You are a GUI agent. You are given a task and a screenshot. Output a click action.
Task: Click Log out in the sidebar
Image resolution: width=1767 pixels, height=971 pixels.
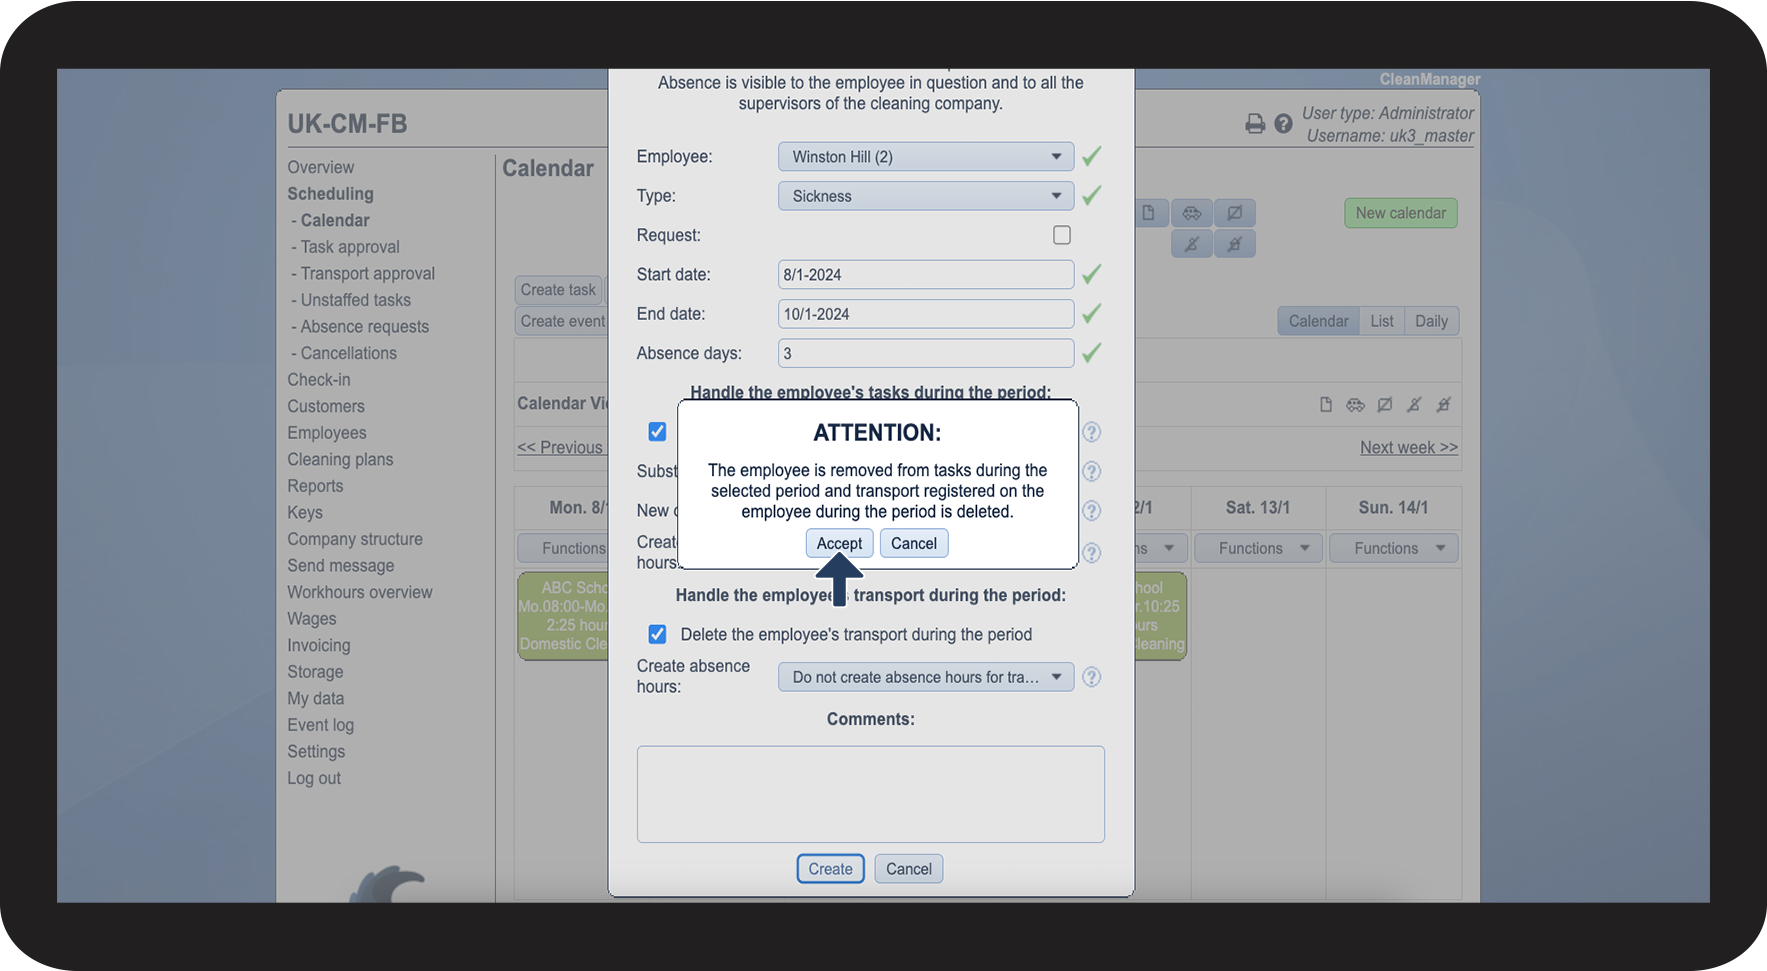pyautogui.click(x=314, y=778)
